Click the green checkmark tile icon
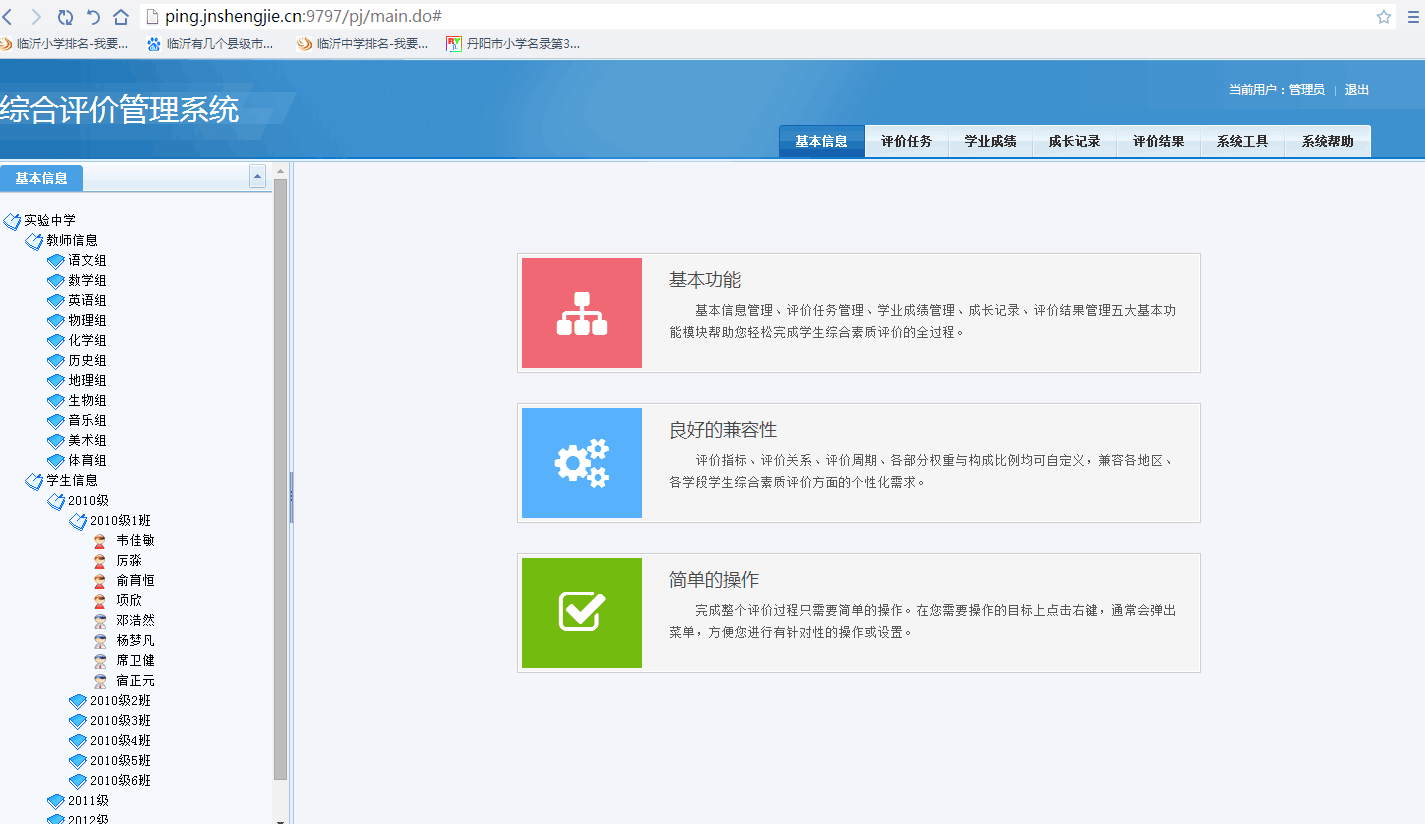1425x824 pixels. 582,613
